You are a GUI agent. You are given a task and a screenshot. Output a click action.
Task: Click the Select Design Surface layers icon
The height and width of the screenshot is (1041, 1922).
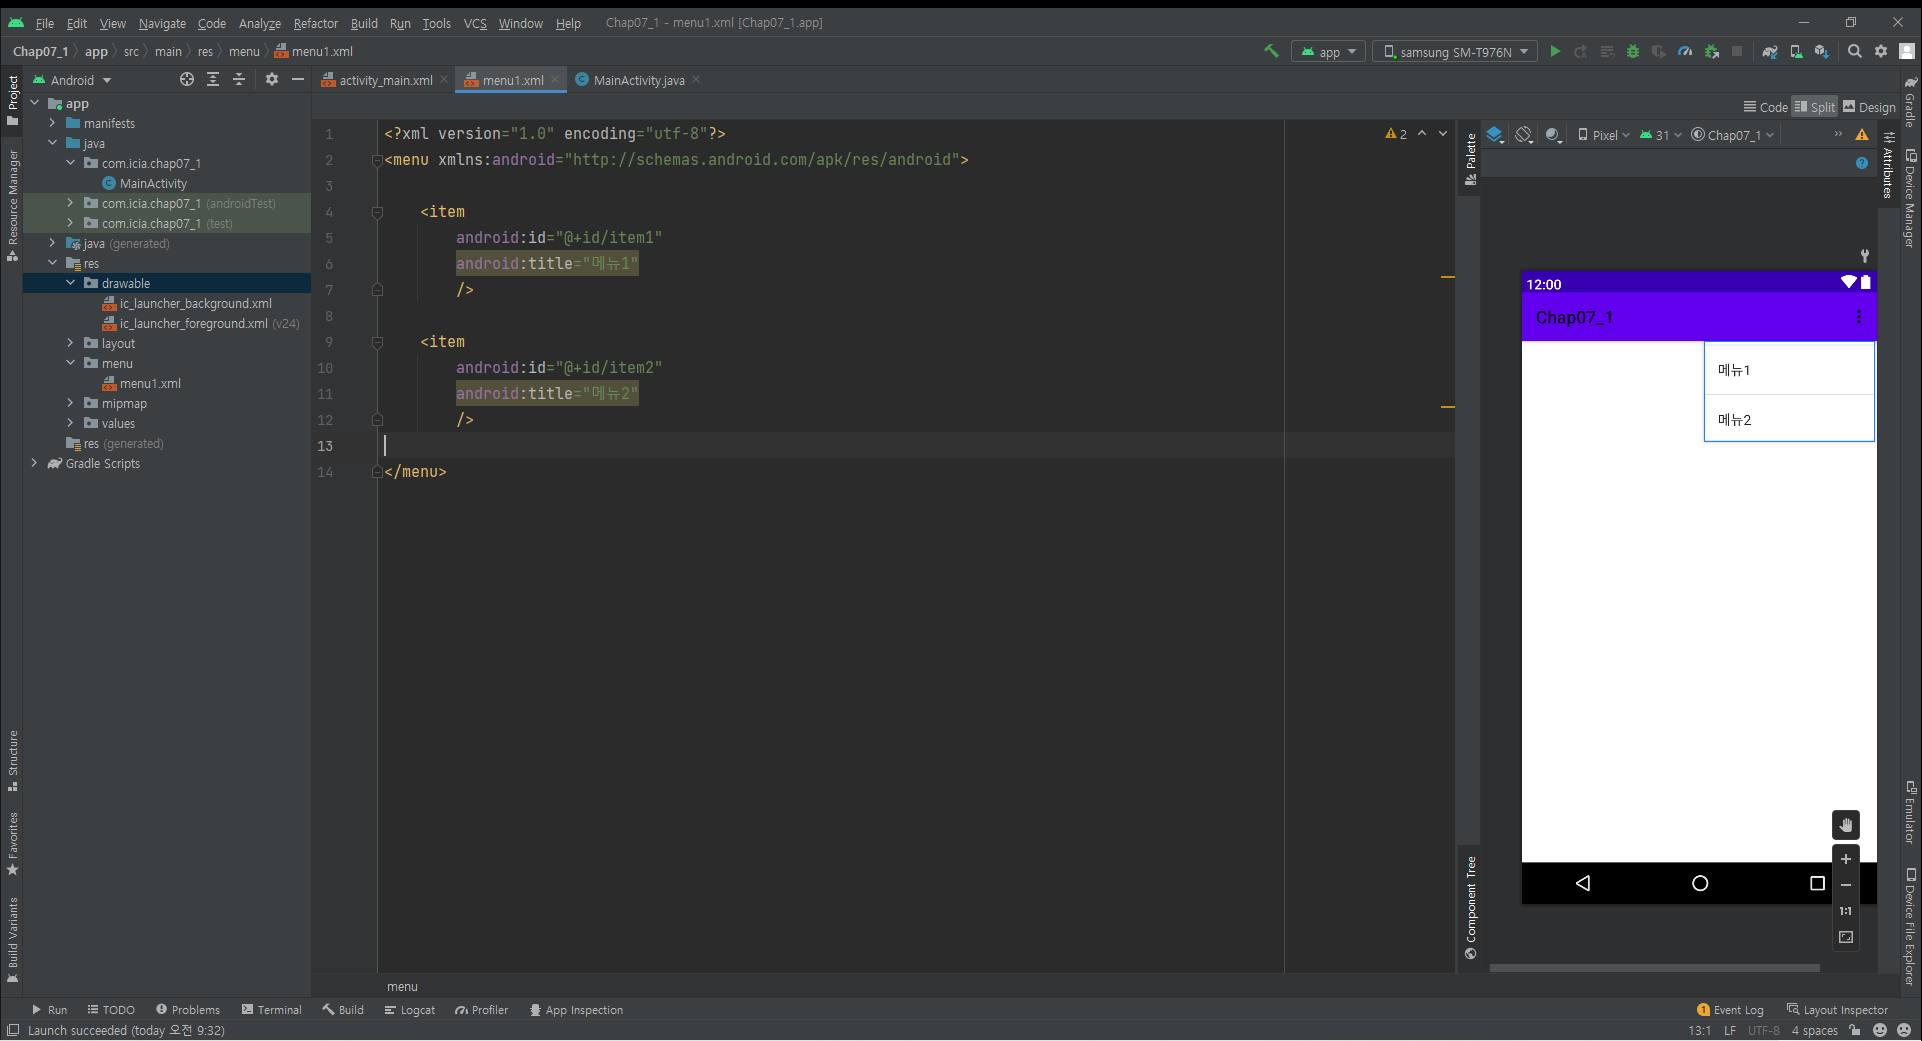pyautogui.click(x=1495, y=134)
